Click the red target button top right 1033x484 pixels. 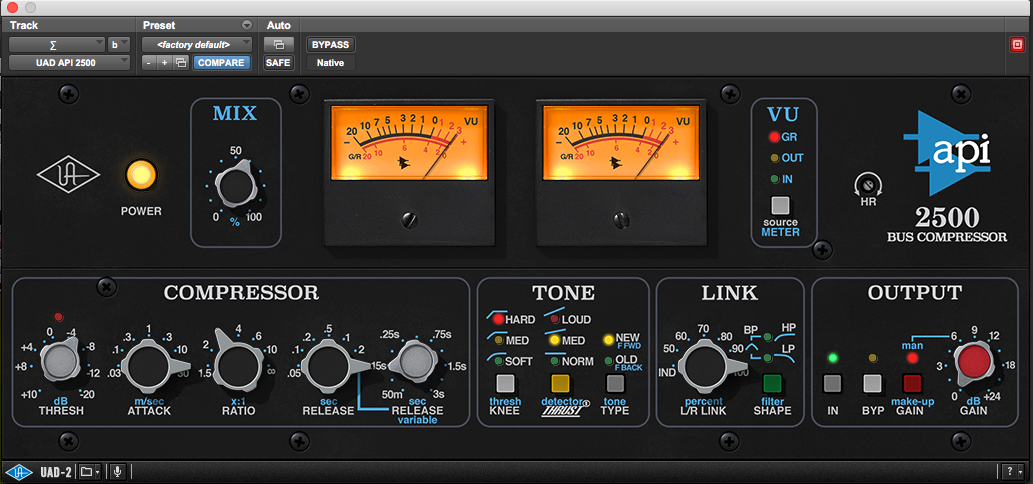click(1018, 45)
